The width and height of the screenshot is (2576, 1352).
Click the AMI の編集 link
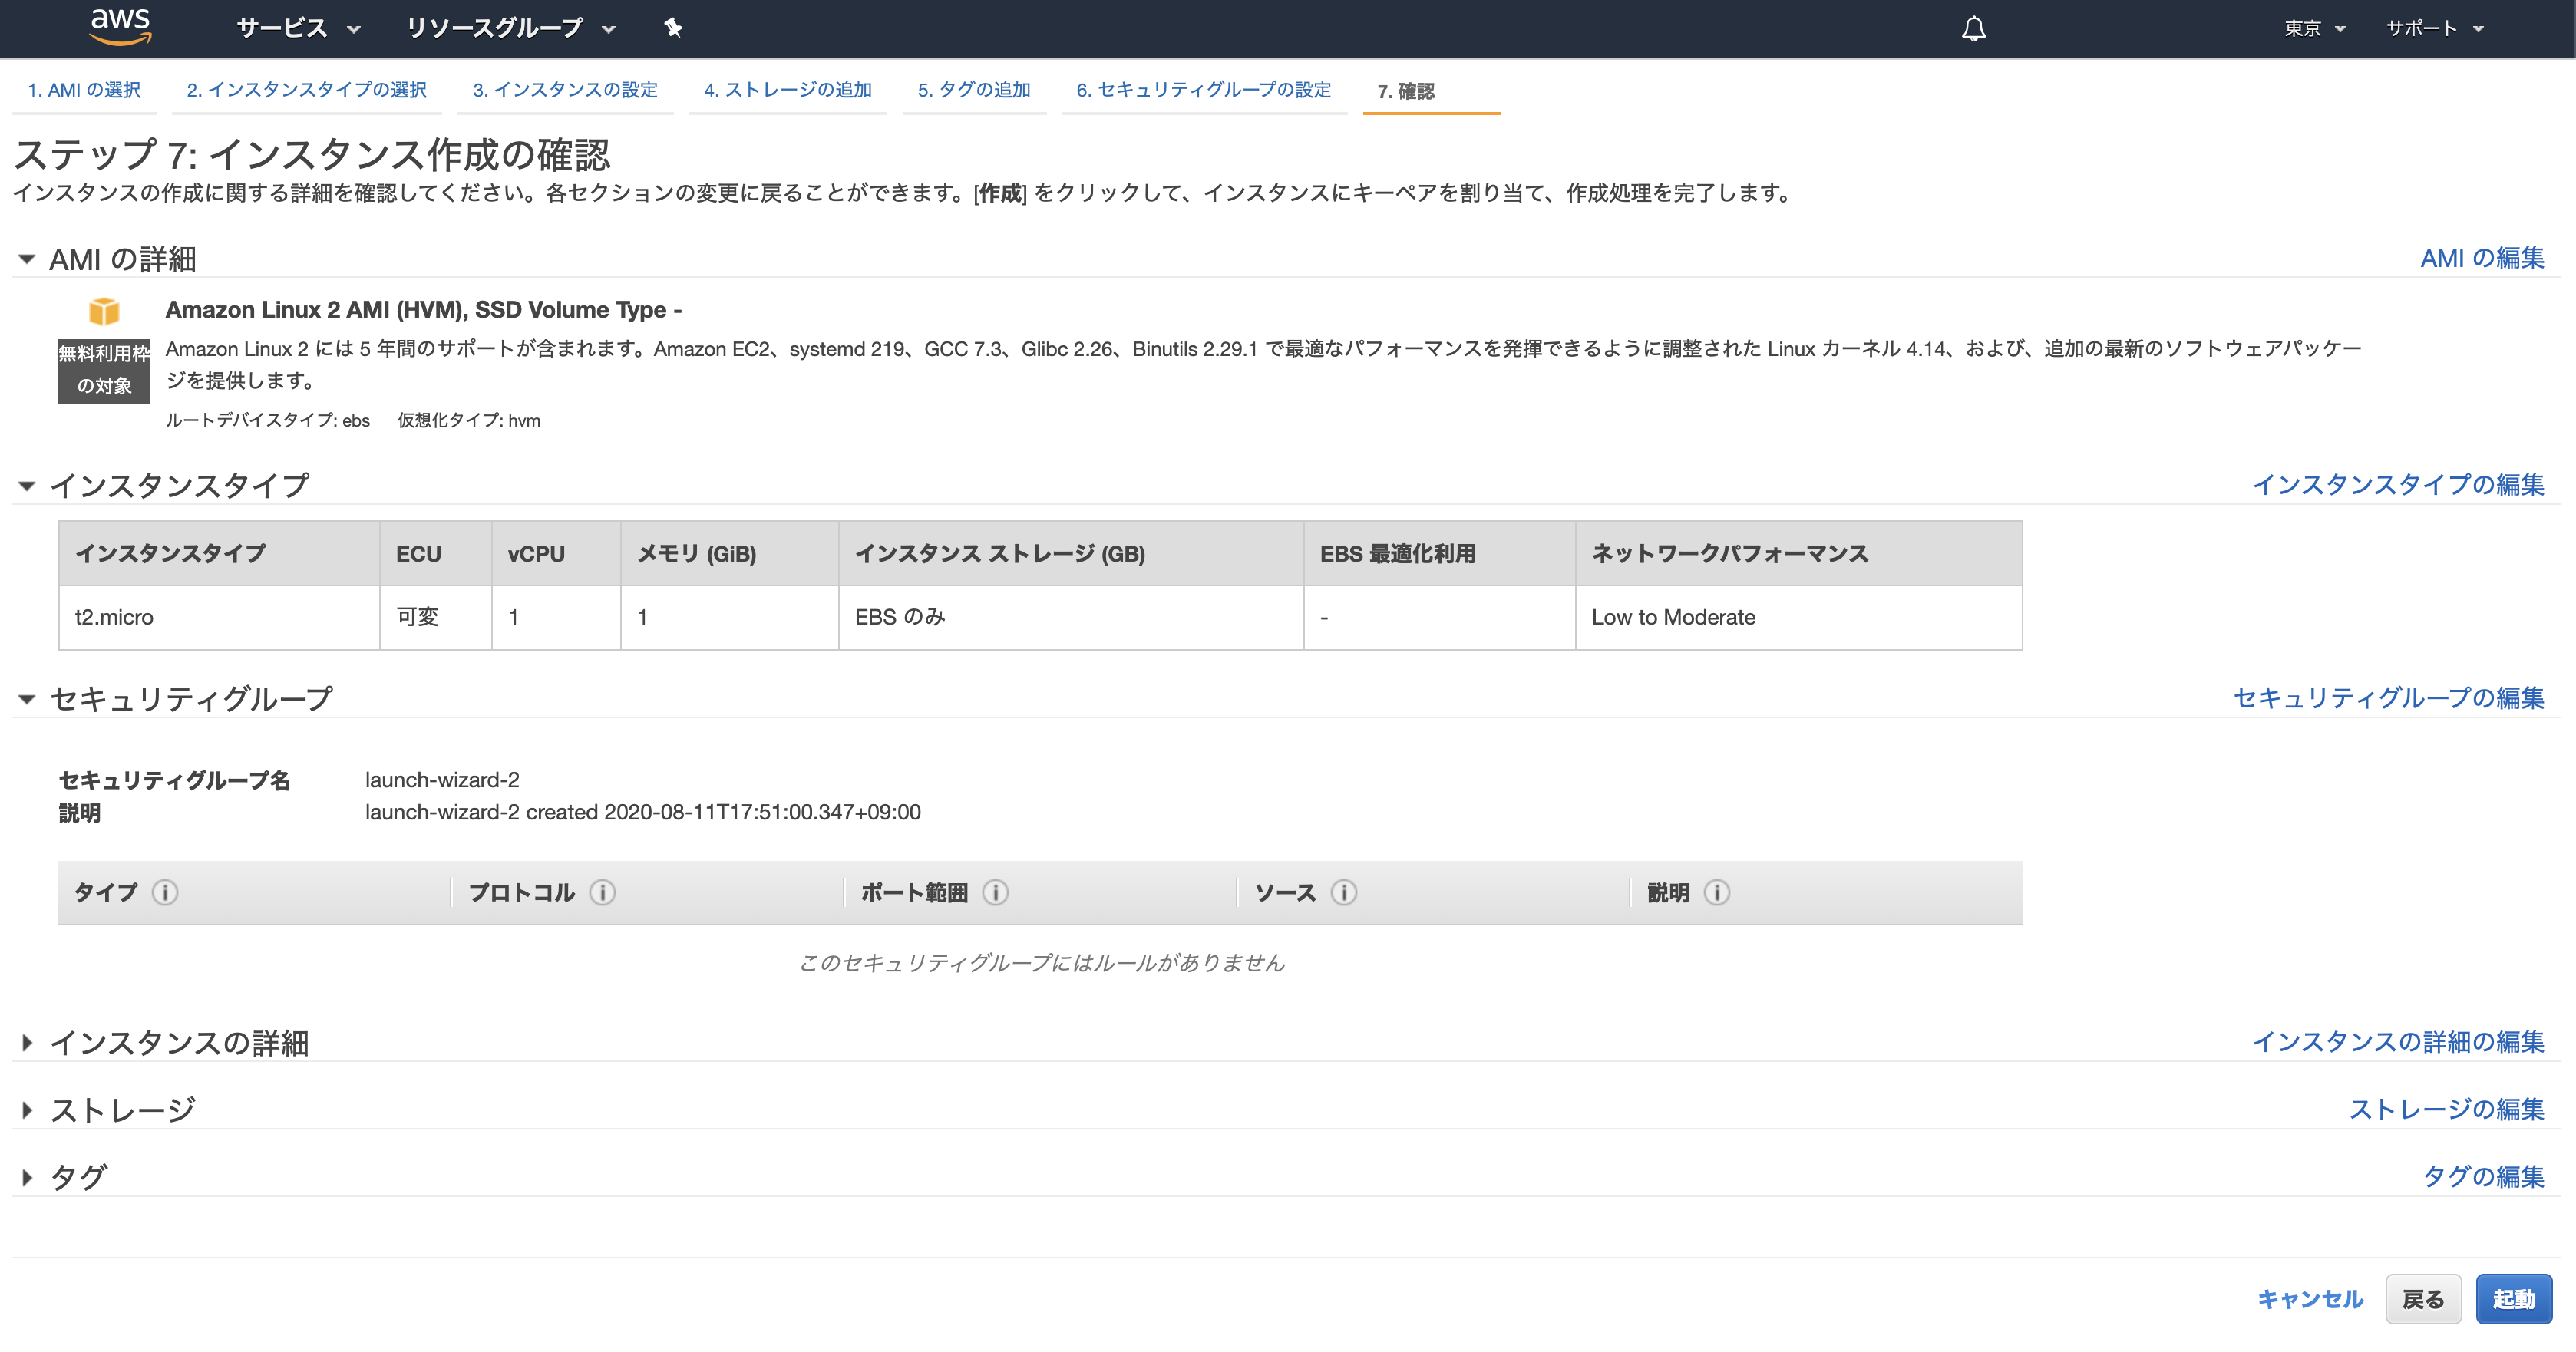click(2482, 258)
